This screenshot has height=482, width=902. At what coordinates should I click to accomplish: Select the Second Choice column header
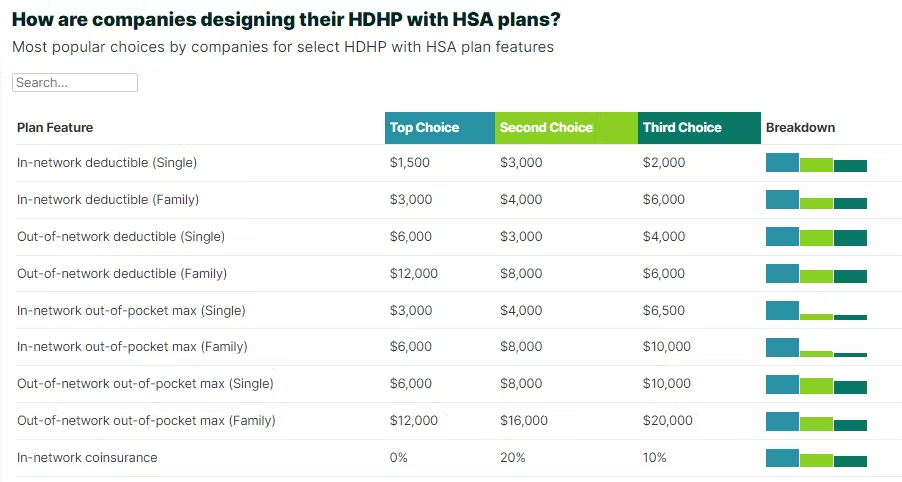coord(546,128)
